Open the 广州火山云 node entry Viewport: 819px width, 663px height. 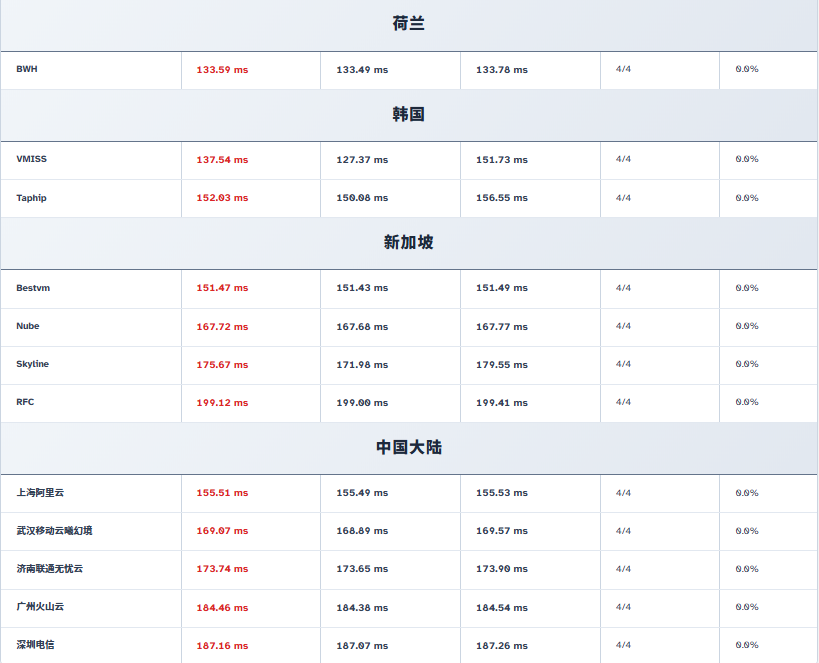(40, 607)
